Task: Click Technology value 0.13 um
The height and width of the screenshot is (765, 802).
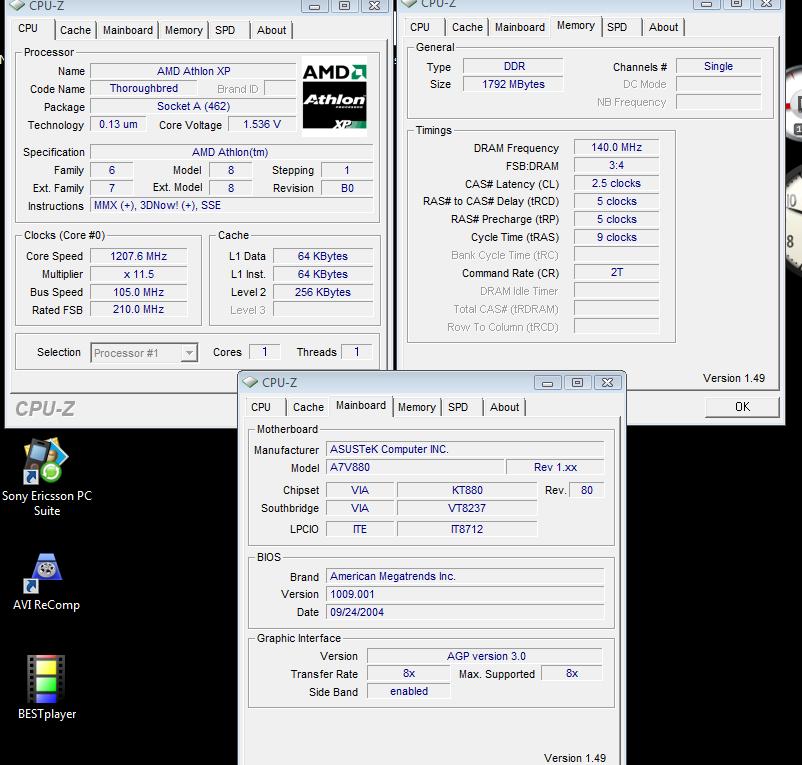Action: coord(118,124)
